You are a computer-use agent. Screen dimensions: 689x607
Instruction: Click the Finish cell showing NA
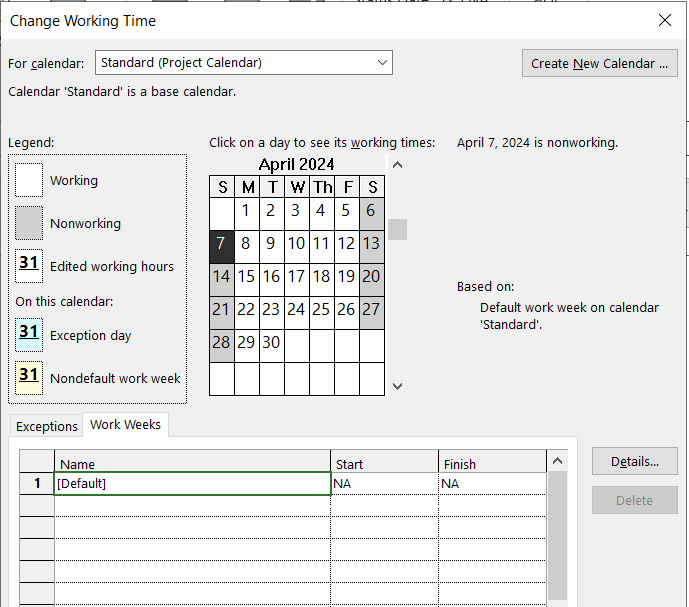[x=492, y=484]
